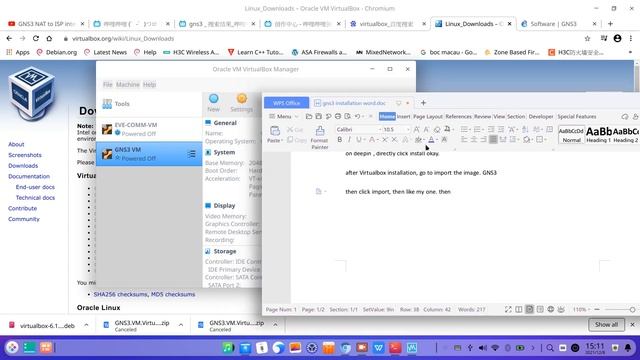Click the Paste icon in WPS ribbon
The height and width of the screenshot is (360, 640).
[274, 131]
